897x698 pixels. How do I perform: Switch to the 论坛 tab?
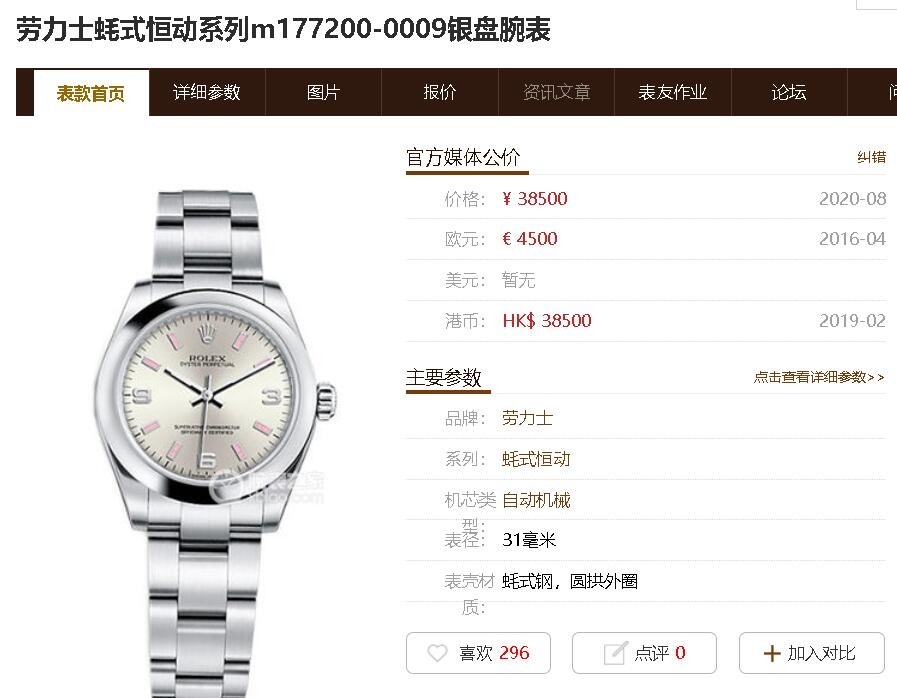[x=789, y=92]
